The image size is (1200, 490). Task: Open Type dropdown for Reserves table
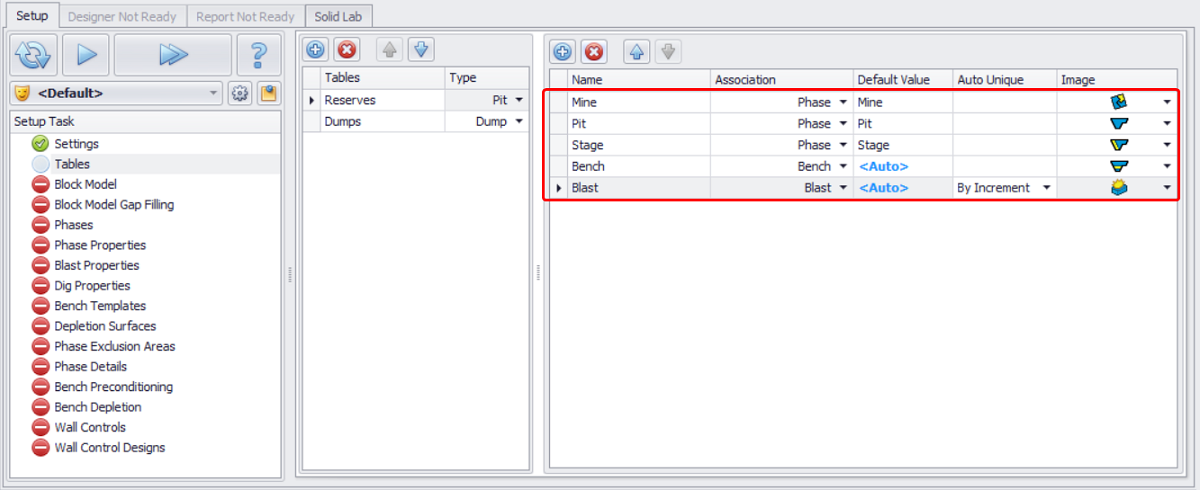(x=518, y=101)
